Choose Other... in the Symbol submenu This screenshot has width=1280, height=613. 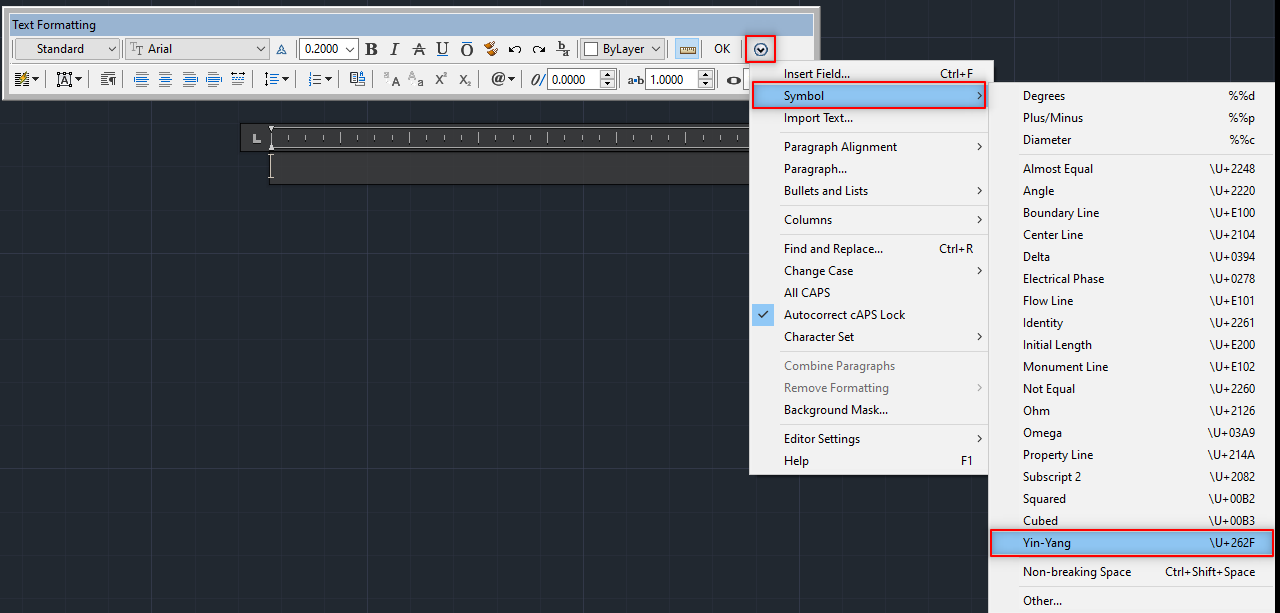[x=1134, y=601]
